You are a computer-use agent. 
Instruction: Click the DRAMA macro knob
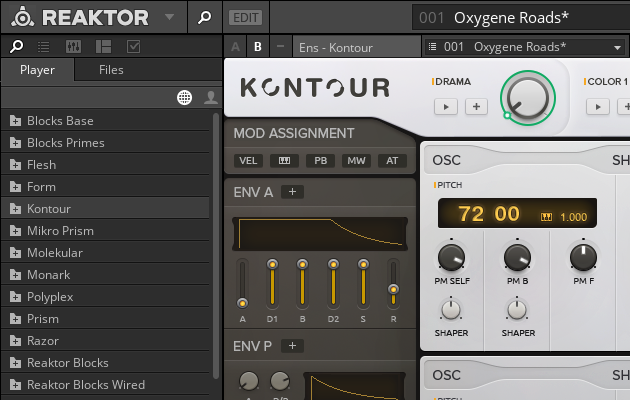pos(528,98)
